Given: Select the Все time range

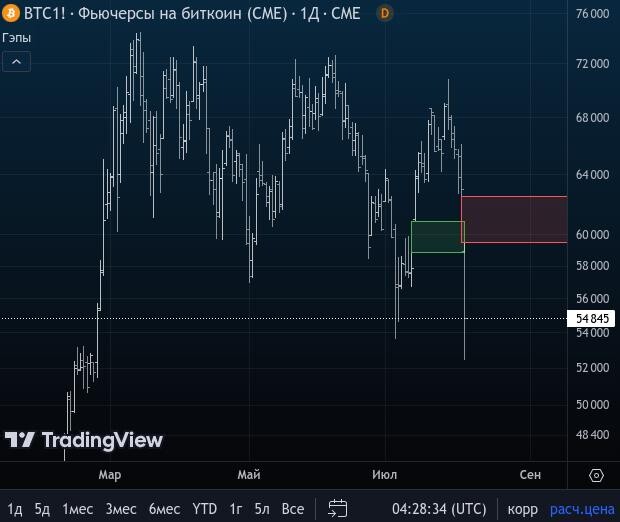Looking at the screenshot, I should (293, 509).
